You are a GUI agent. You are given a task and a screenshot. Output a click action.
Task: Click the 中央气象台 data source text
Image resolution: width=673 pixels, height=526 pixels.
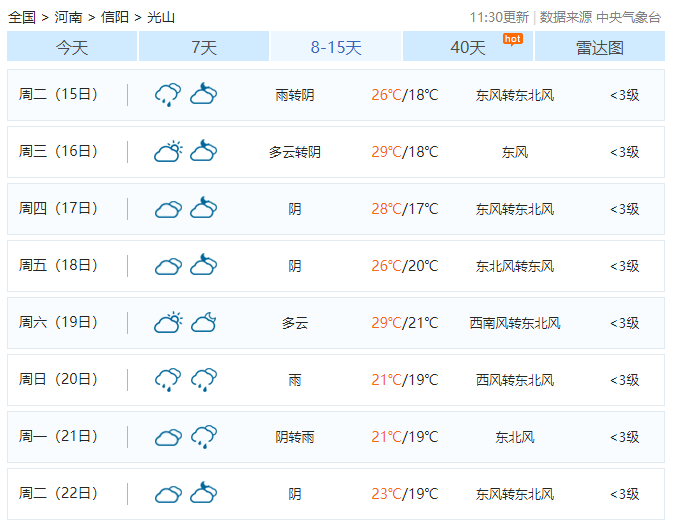point(628,17)
